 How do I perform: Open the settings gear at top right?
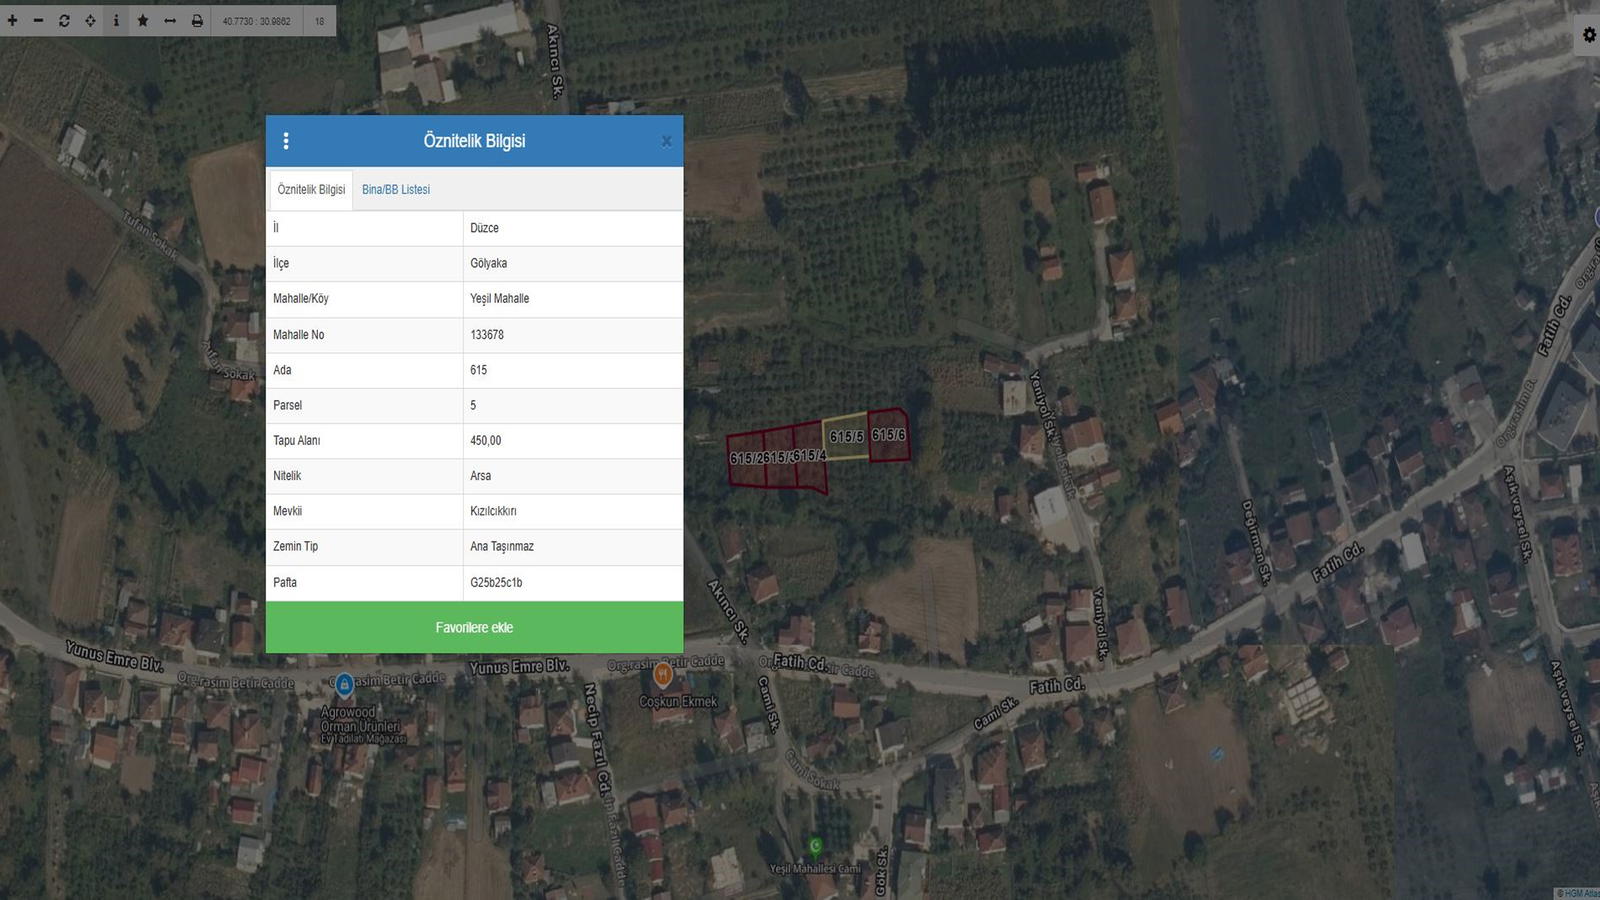[1589, 35]
